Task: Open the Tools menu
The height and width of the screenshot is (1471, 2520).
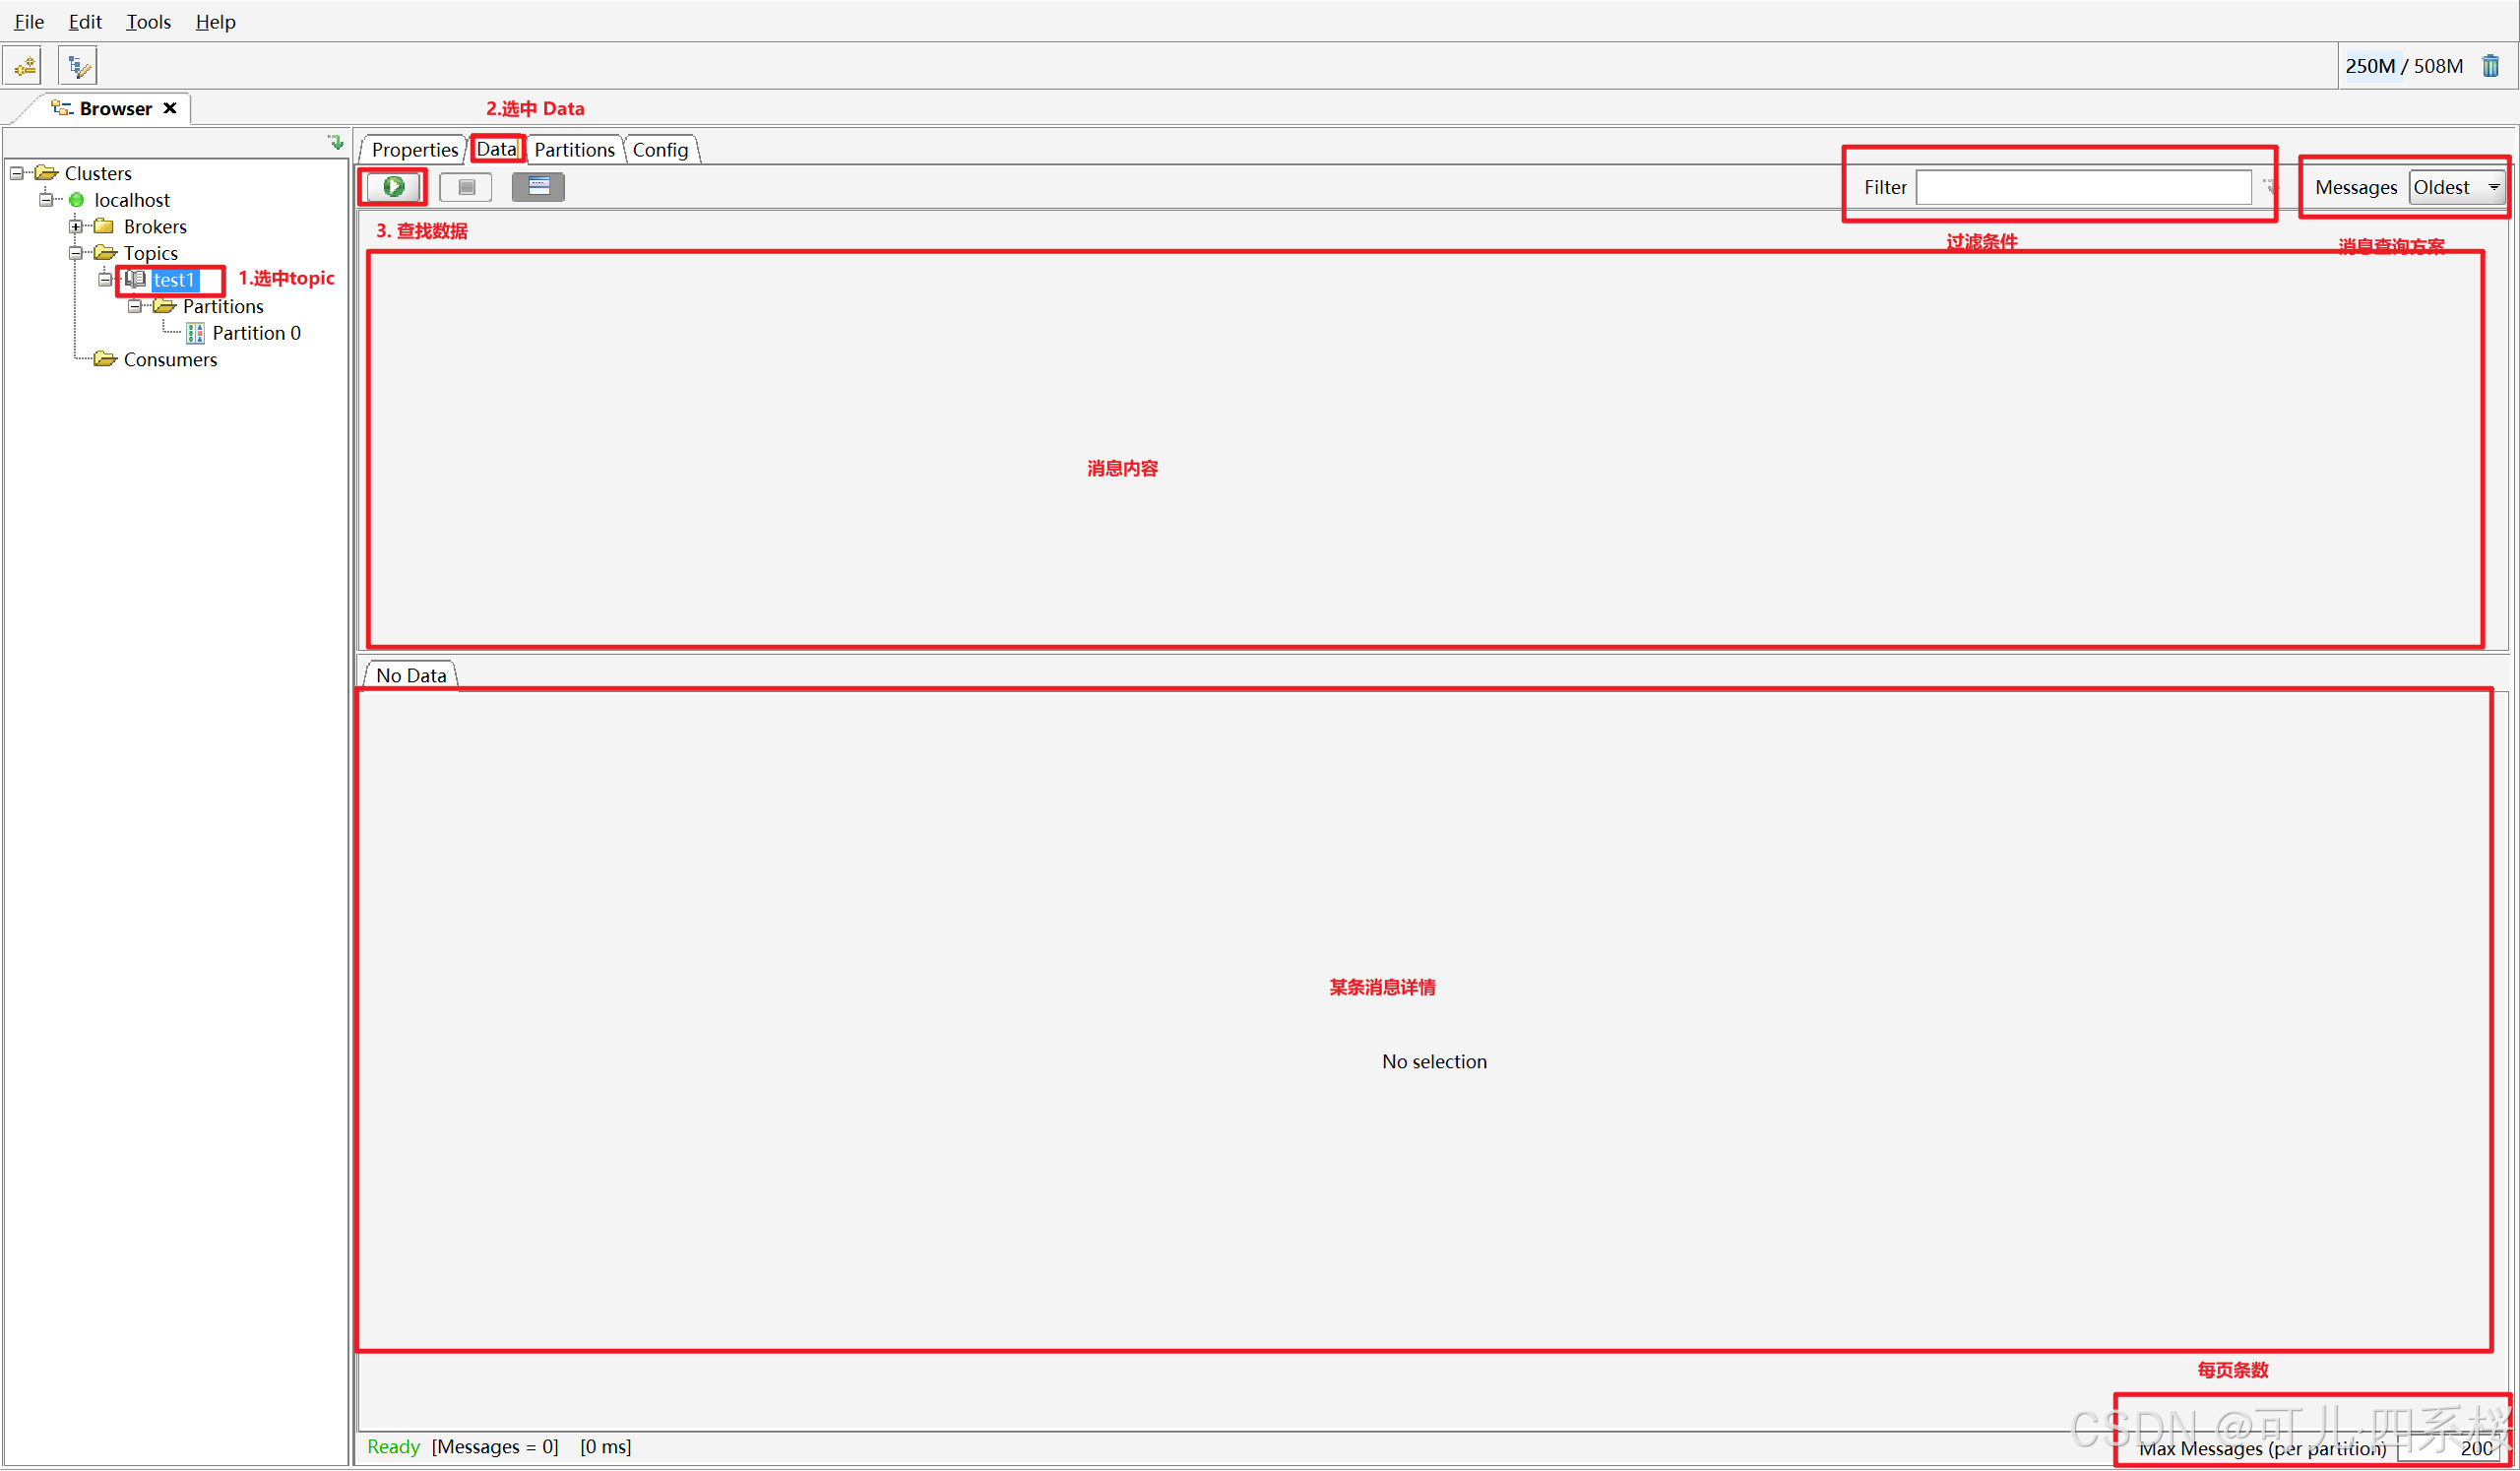Action: [148, 22]
